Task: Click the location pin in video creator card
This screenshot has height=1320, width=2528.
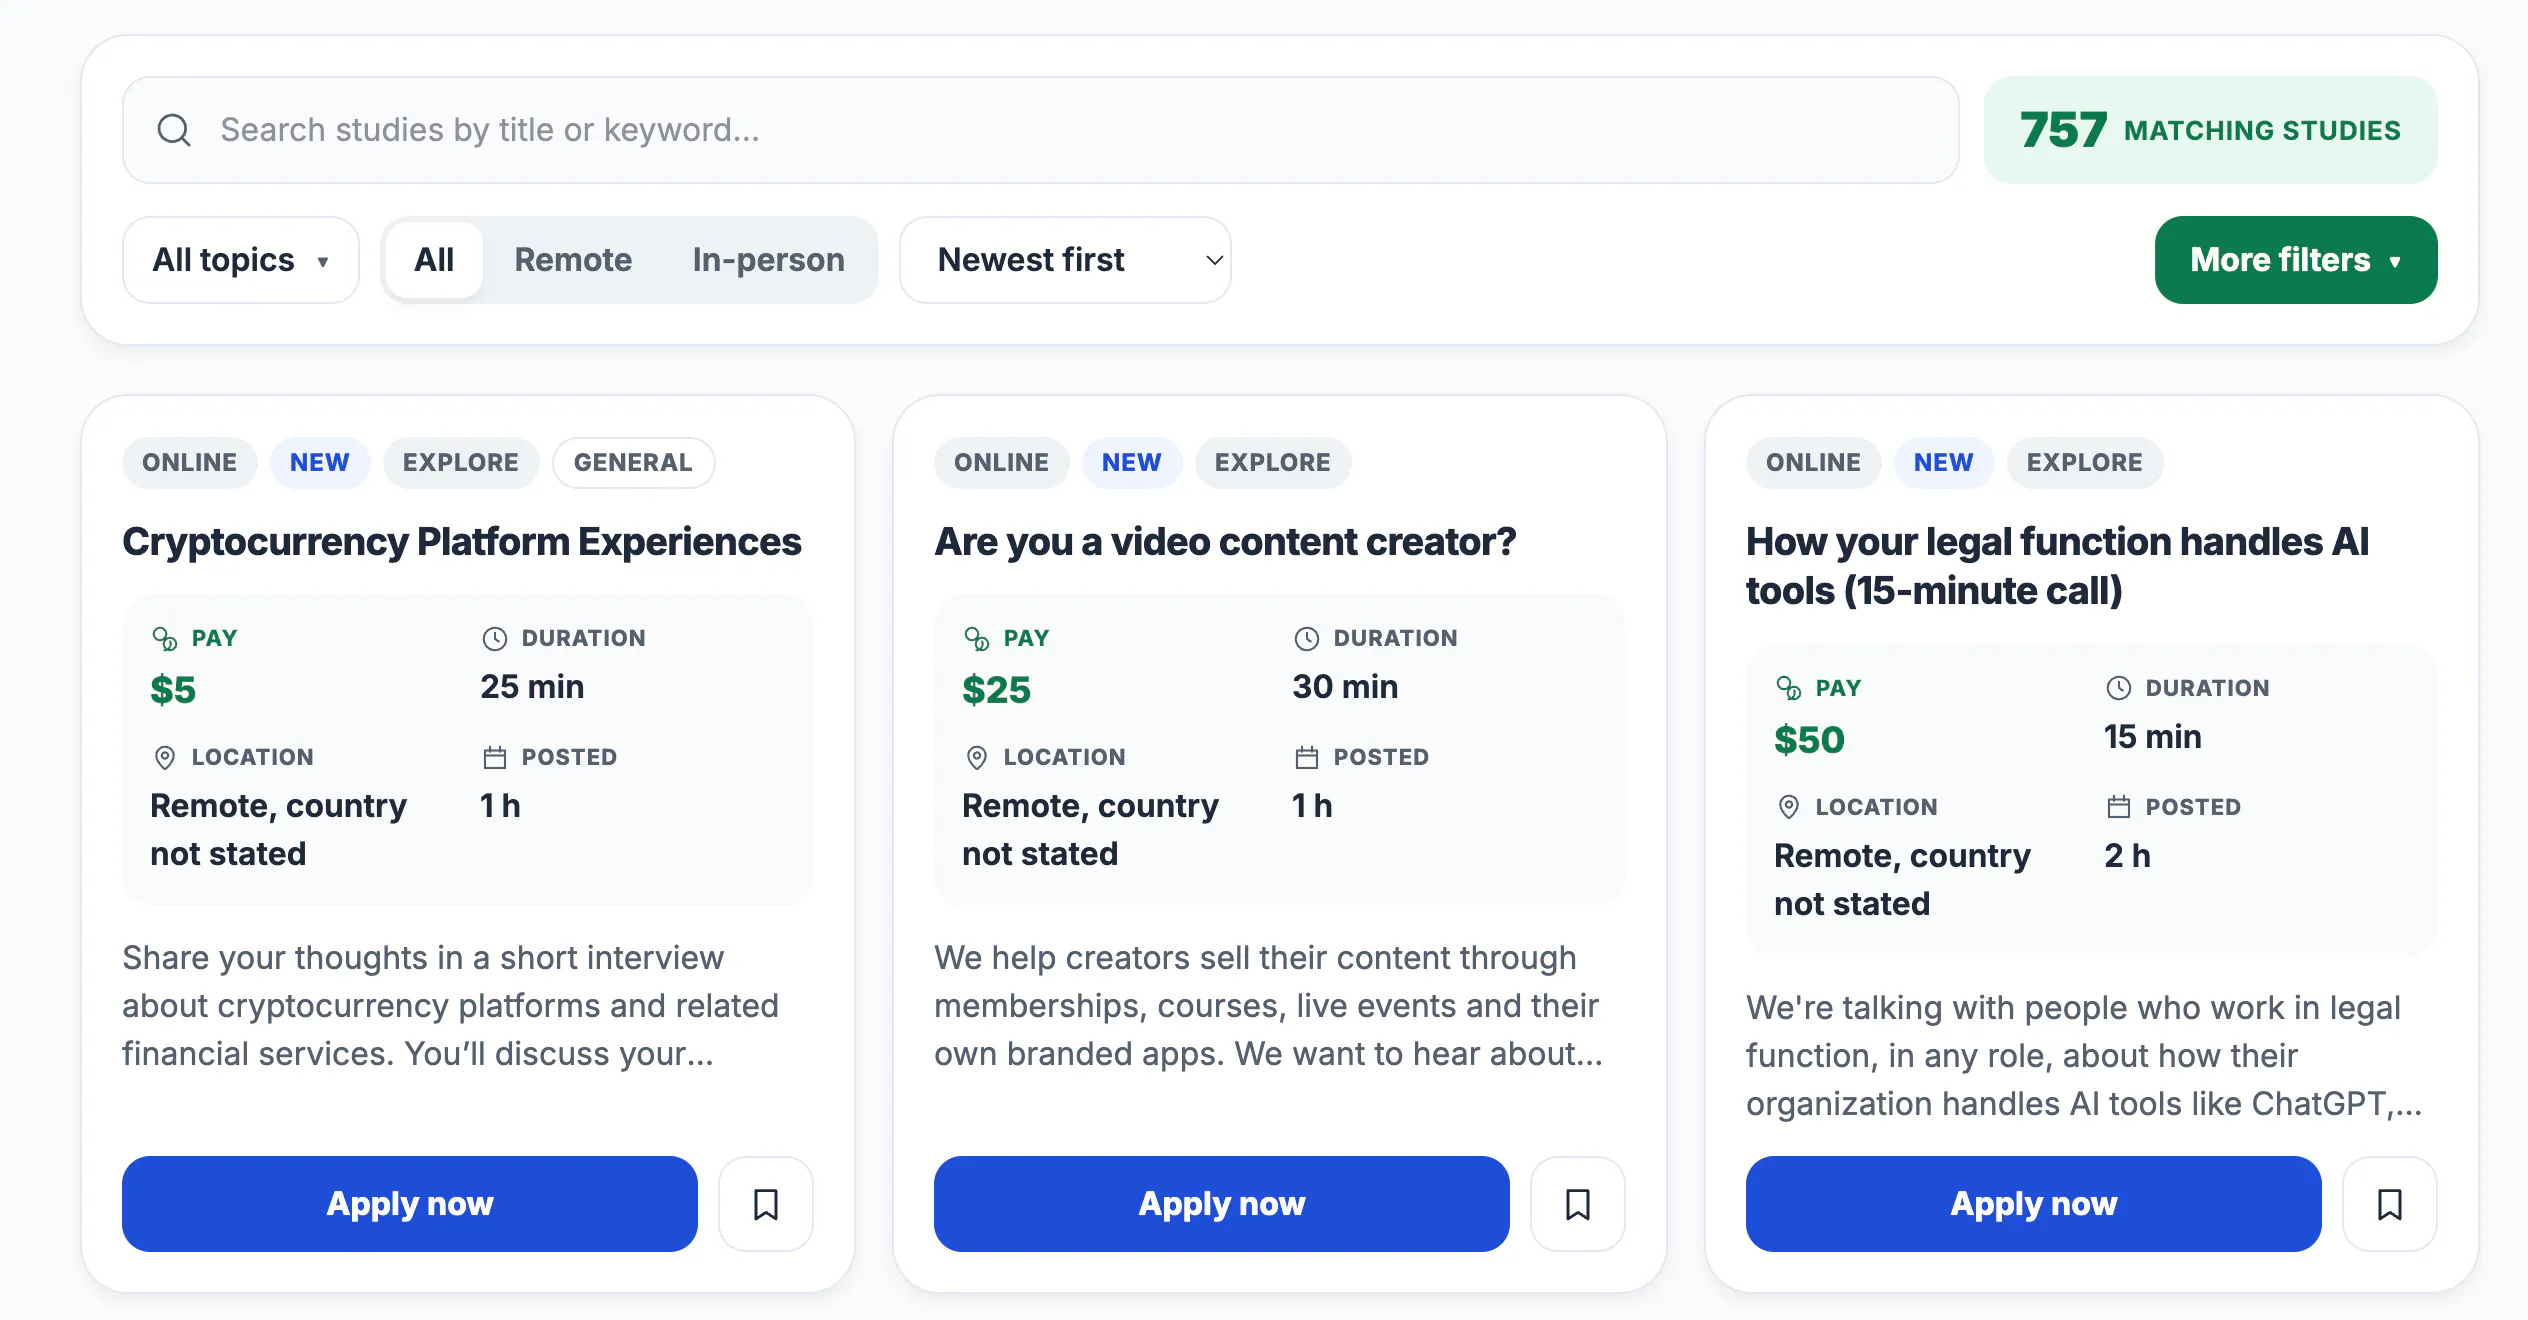Action: pos(977,757)
